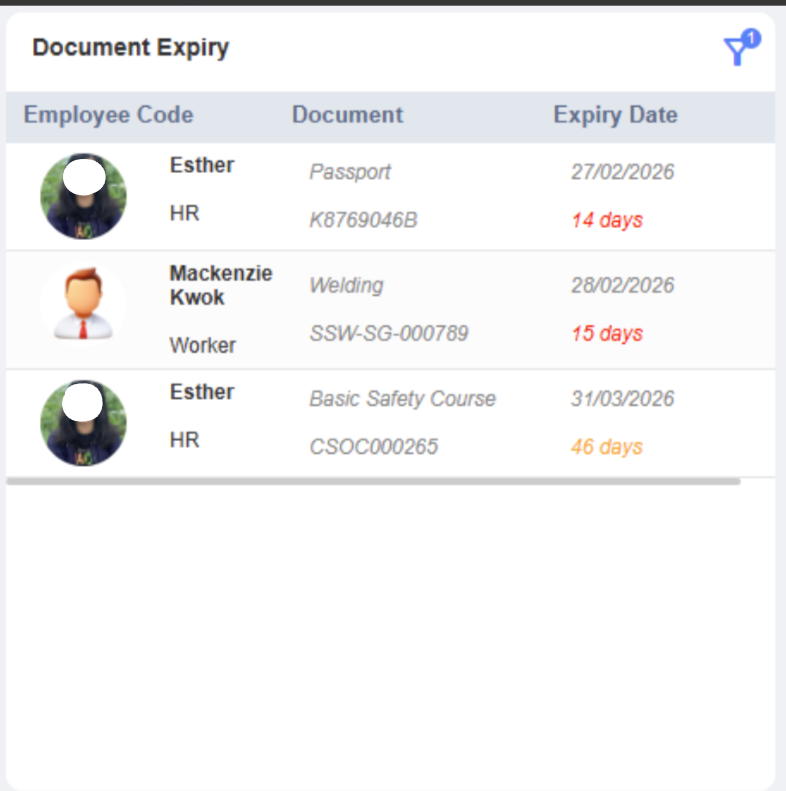Click the Passport document entry
Image resolution: width=786 pixels, height=791 pixels.
click(350, 172)
